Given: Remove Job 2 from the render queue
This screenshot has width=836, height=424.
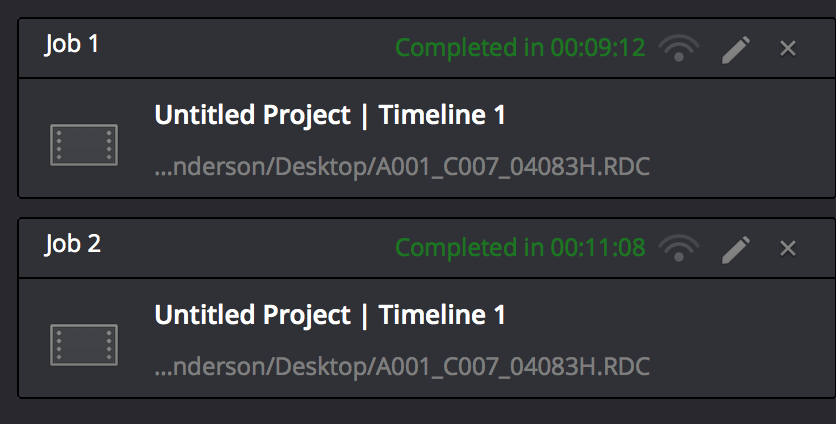Looking at the screenshot, I should pyautogui.click(x=788, y=248).
